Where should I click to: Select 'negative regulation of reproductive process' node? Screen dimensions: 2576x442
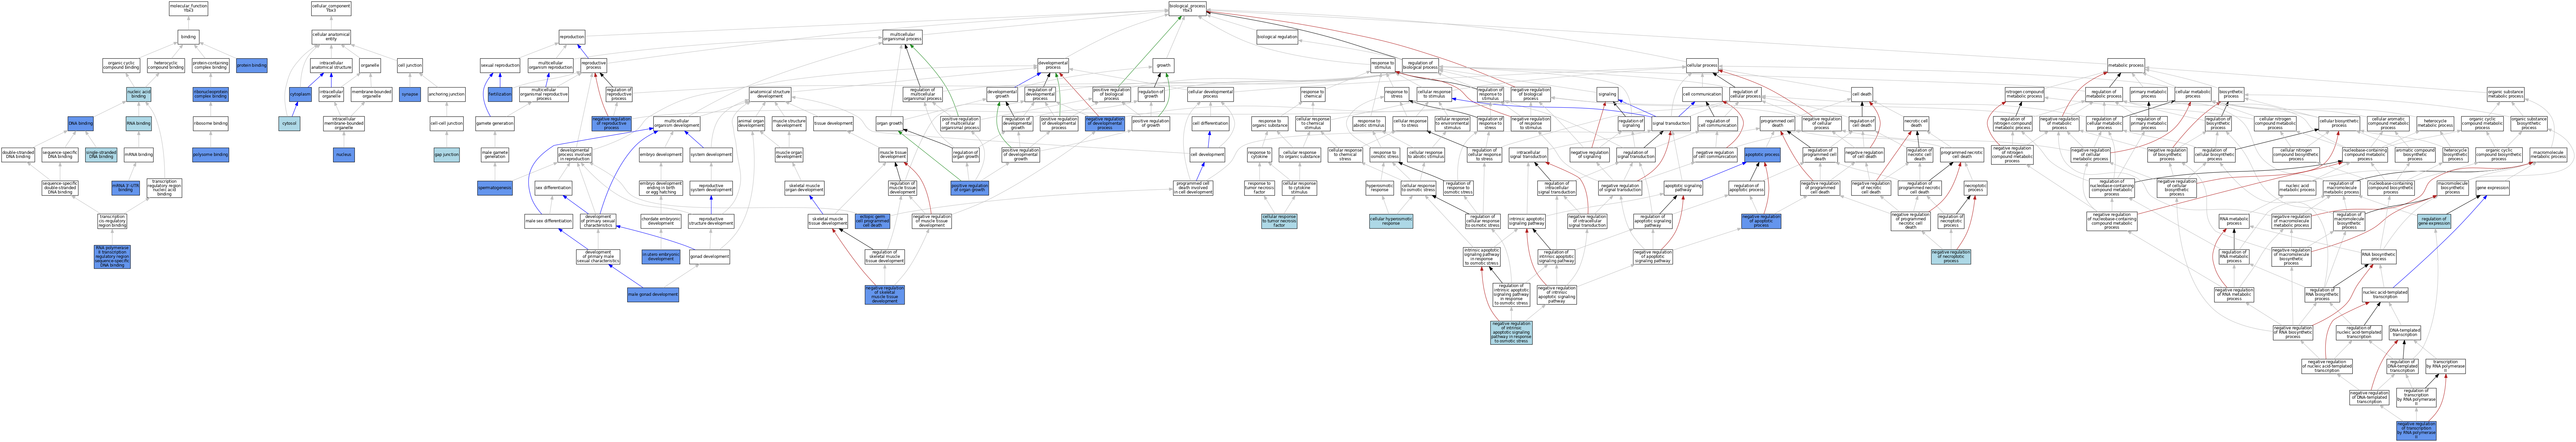click(x=612, y=124)
